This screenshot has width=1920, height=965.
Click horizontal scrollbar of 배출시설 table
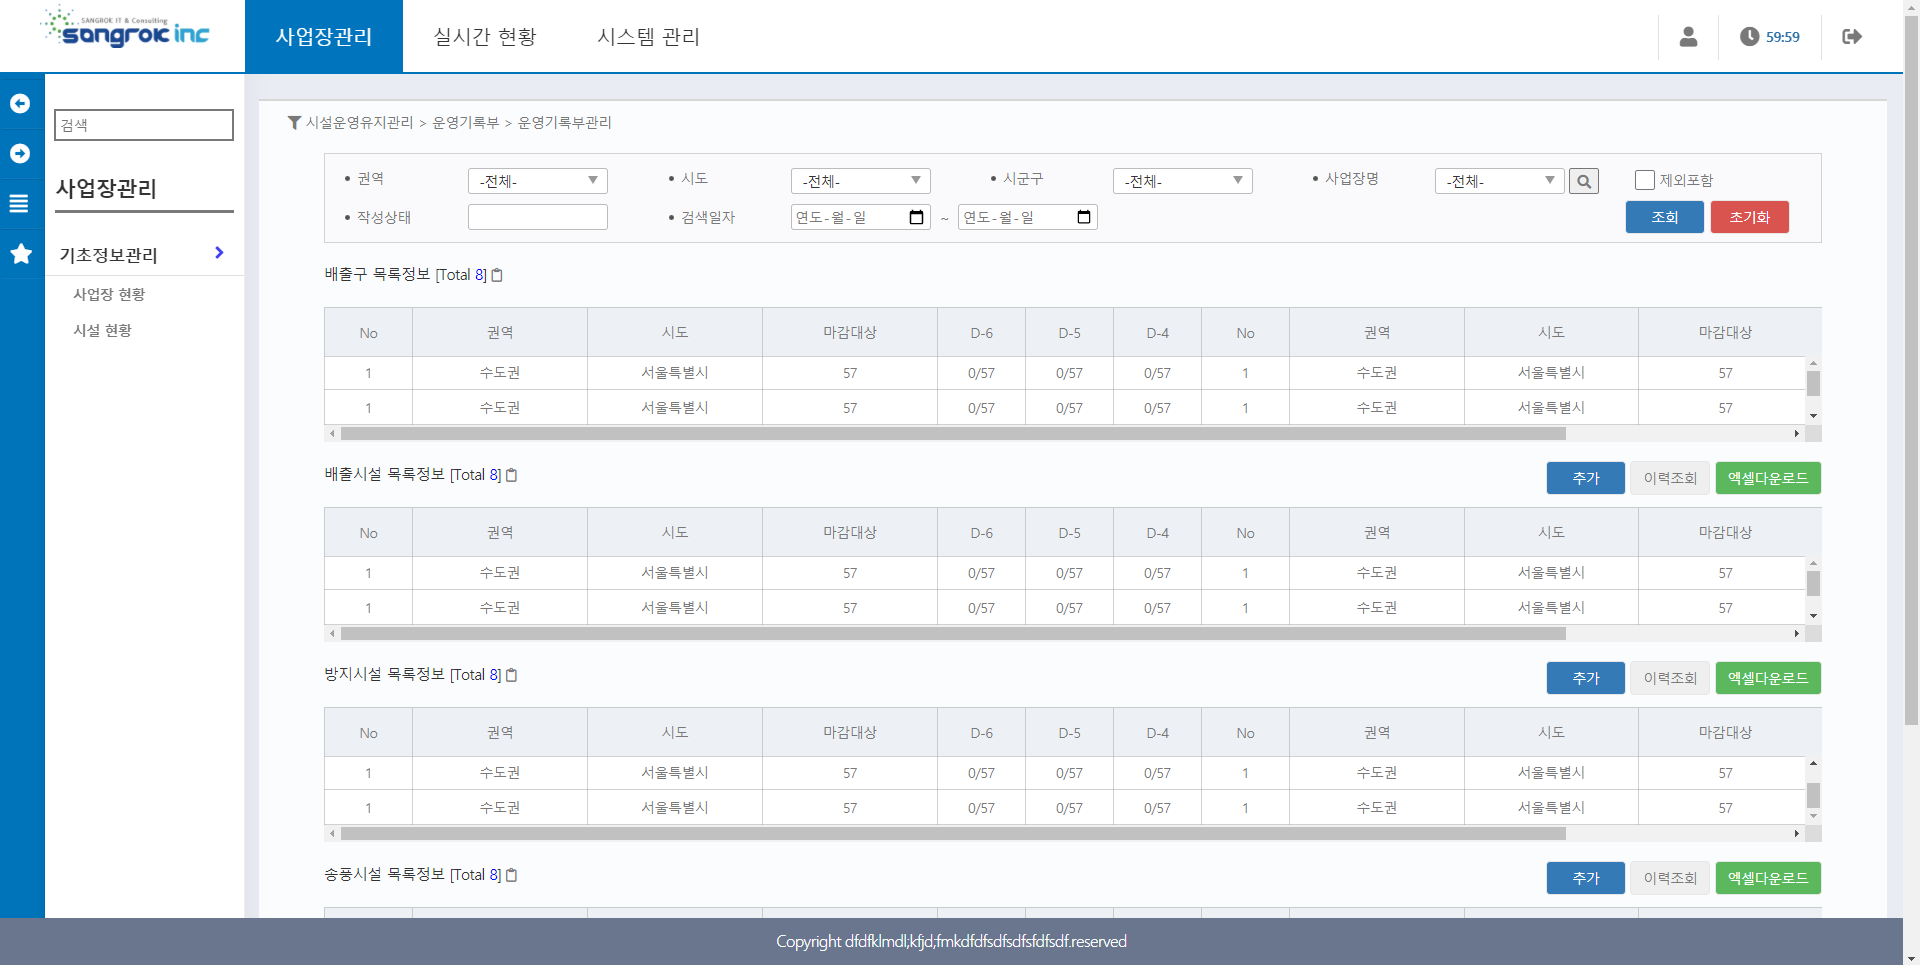click(953, 634)
